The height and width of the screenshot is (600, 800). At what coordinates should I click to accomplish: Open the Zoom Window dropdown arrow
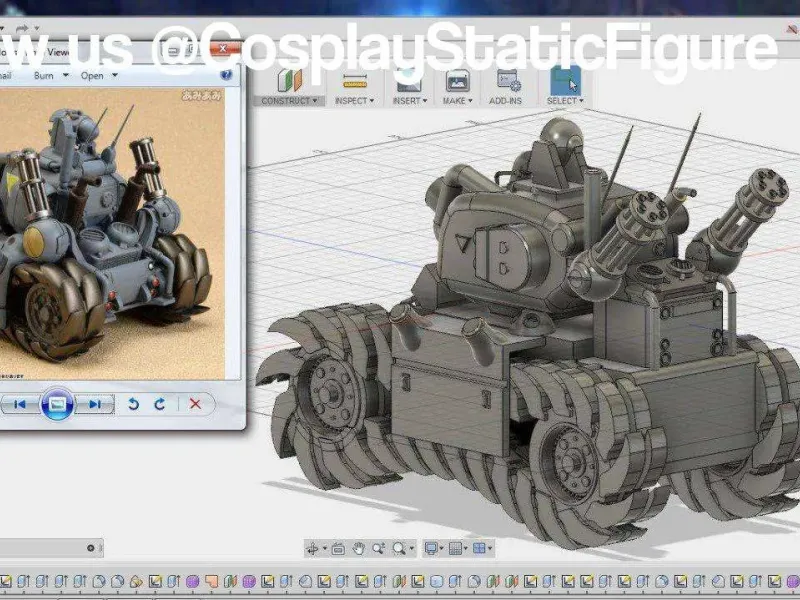(412, 549)
